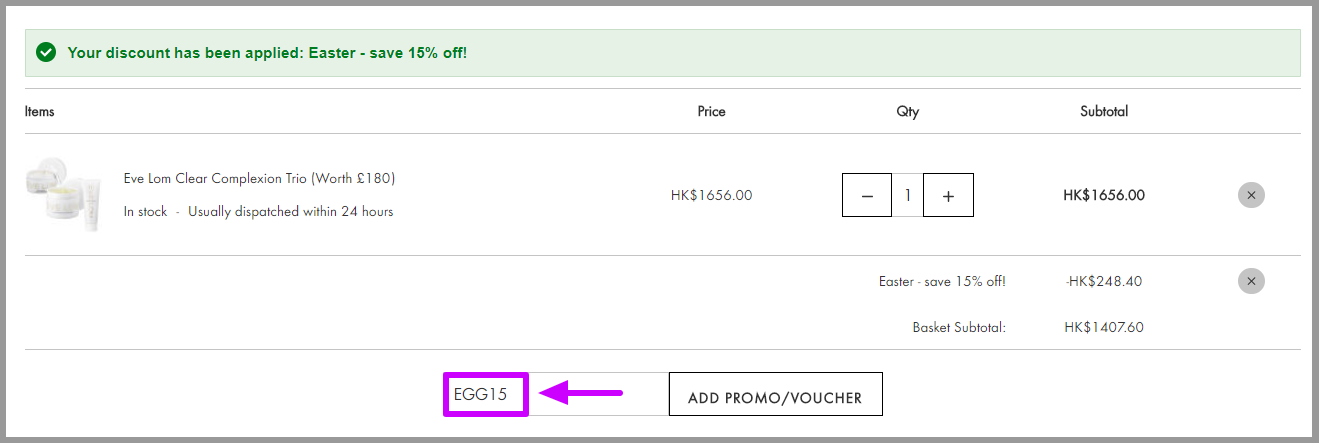Click the ADD PROMO/VOUCHER button
This screenshot has height=443, width=1319.
[775, 394]
